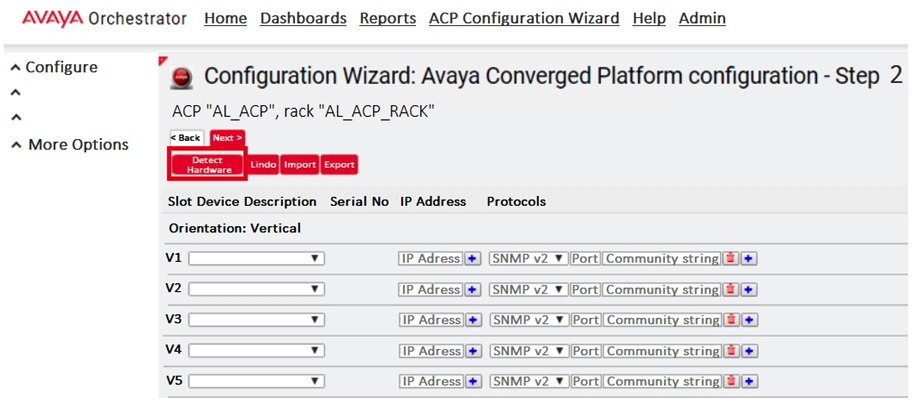Click the V1 Port field
Image resolution: width=917 pixels, height=407 pixels.
tap(586, 258)
